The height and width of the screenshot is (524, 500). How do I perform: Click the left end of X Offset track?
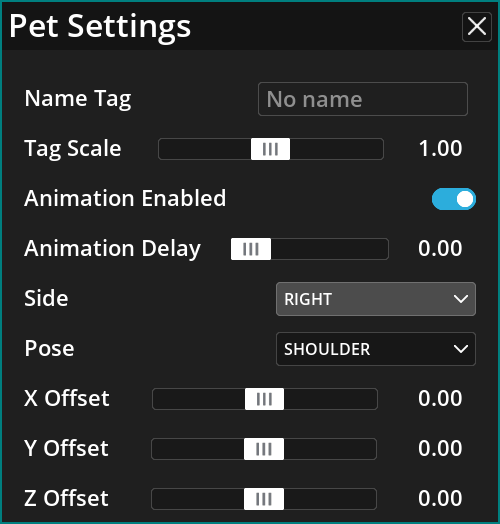click(157, 399)
